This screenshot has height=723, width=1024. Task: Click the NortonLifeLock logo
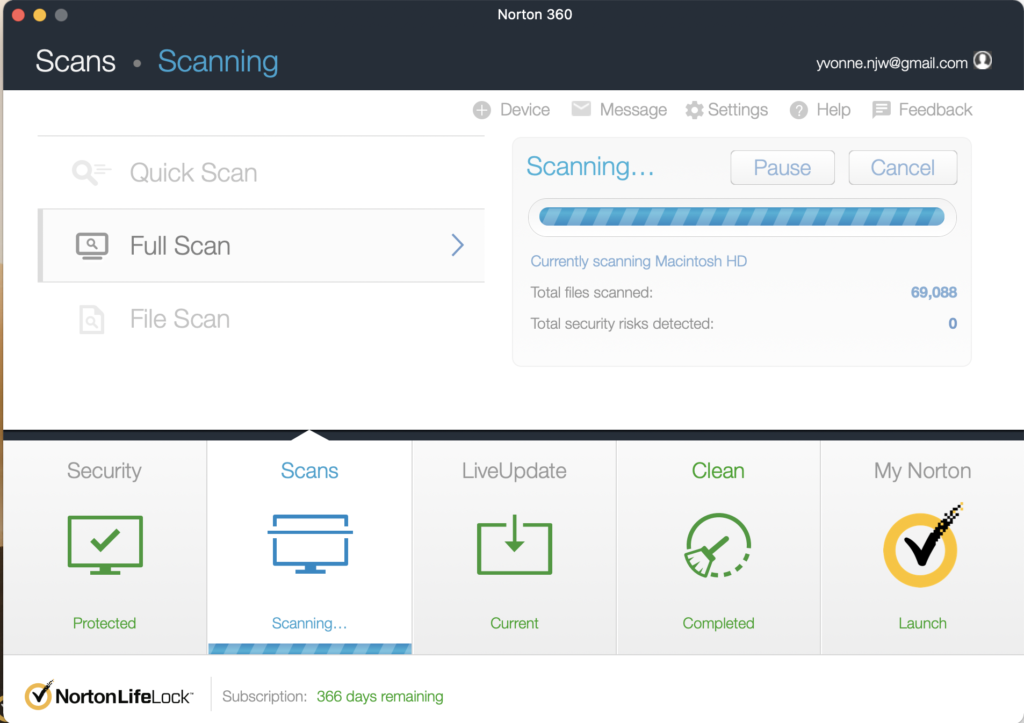click(x=108, y=695)
